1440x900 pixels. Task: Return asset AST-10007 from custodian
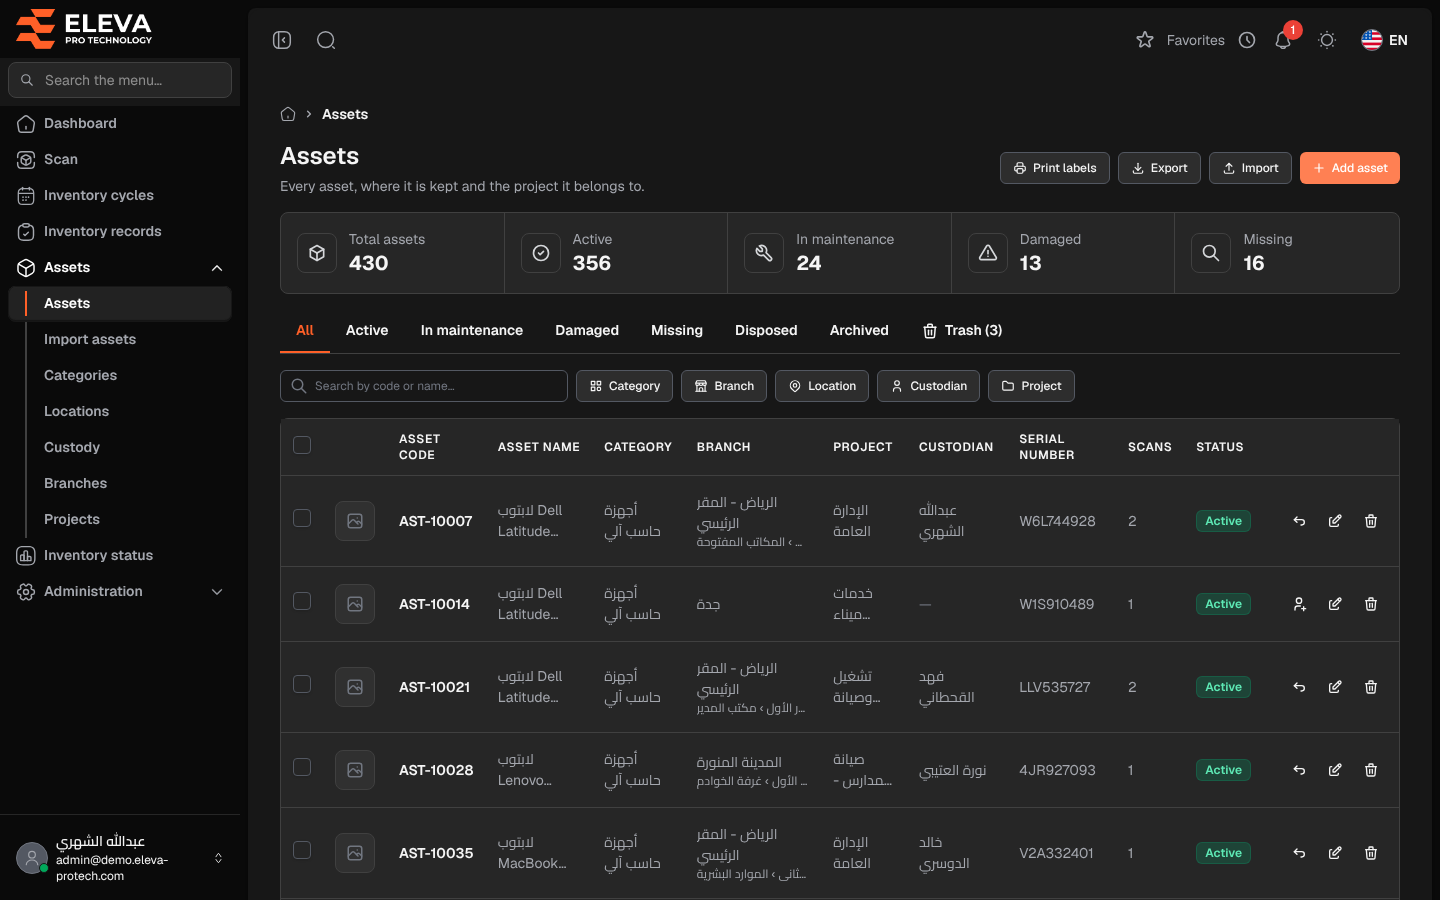pyautogui.click(x=1299, y=521)
